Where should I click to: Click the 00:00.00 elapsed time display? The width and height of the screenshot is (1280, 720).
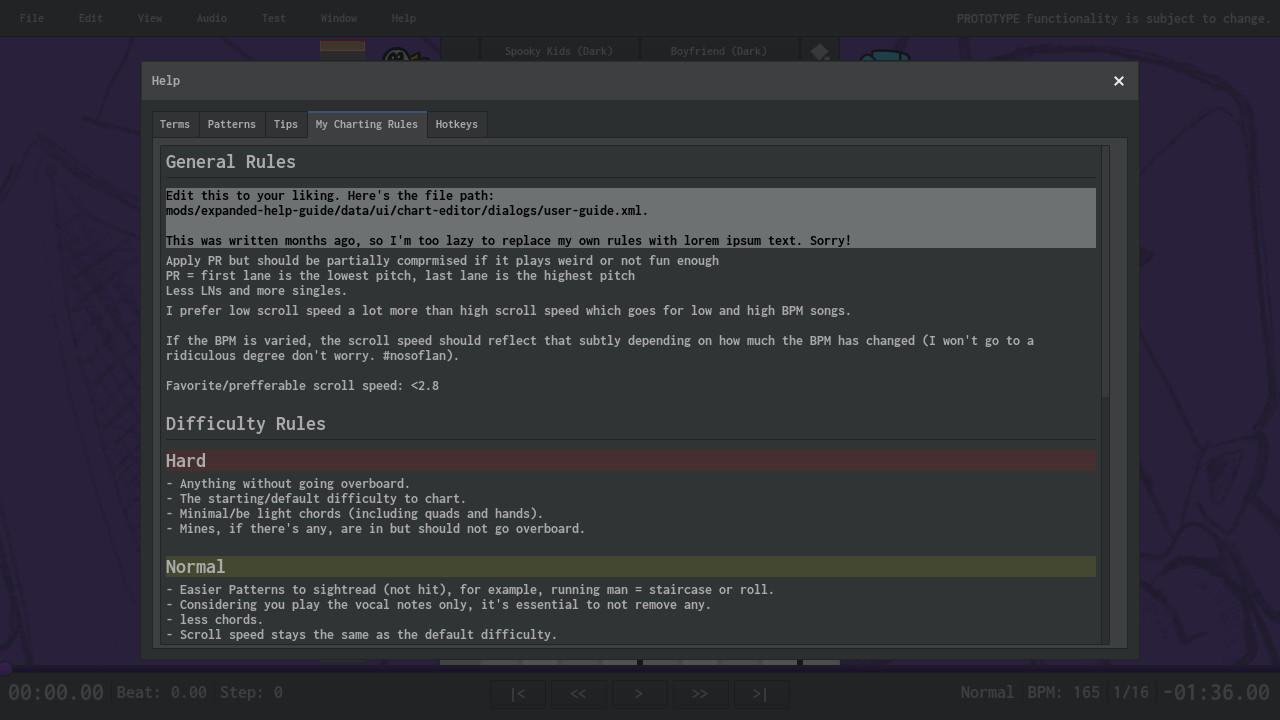tap(56, 692)
